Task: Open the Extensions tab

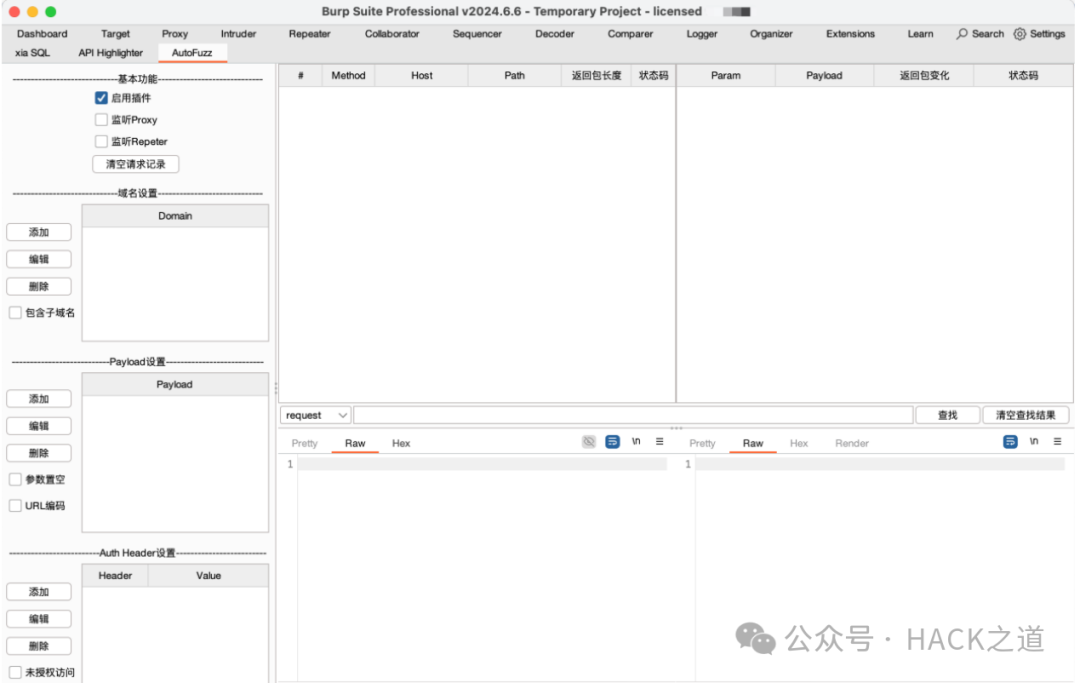Action: click(851, 34)
